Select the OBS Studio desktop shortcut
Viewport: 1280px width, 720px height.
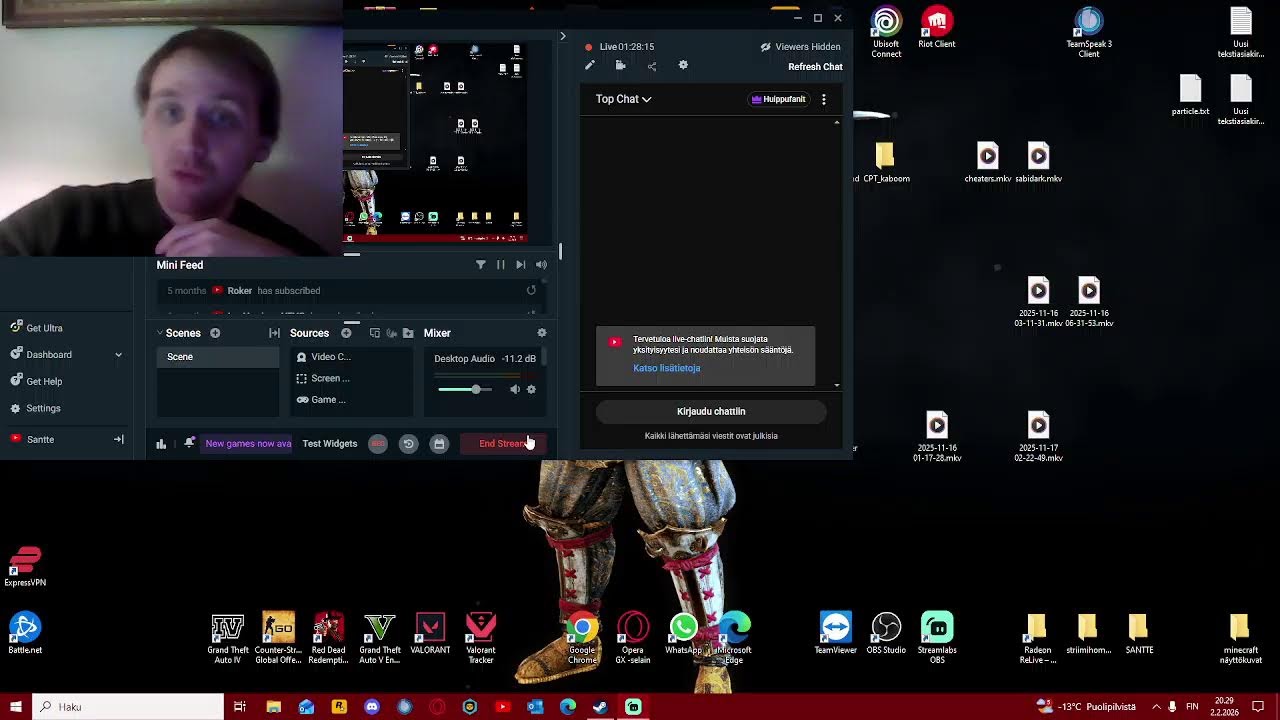point(886,633)
